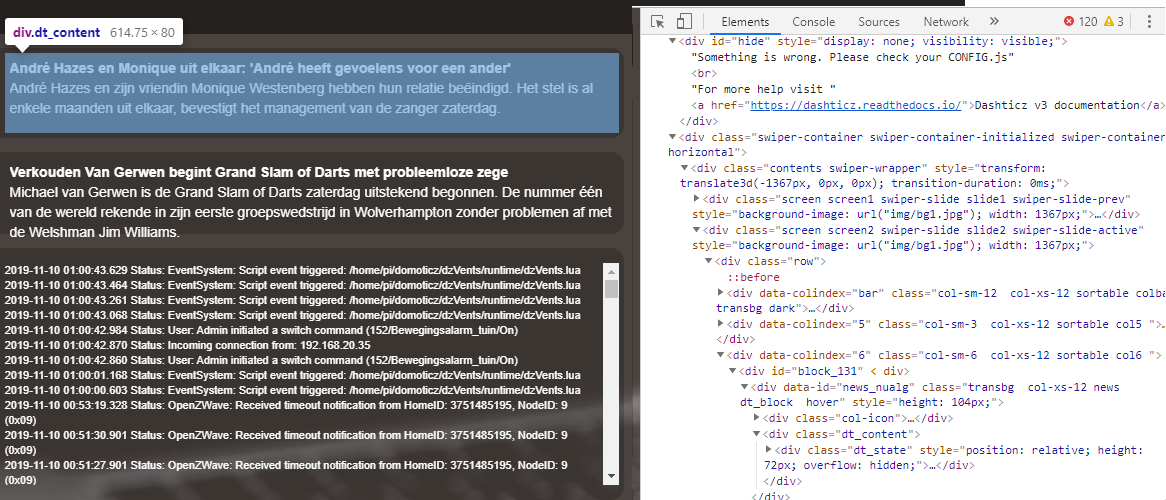The width and height of the screenshot is (1166, 500).
Task: Click the log panel scrollbar thumb
Action: coord(612,289)
